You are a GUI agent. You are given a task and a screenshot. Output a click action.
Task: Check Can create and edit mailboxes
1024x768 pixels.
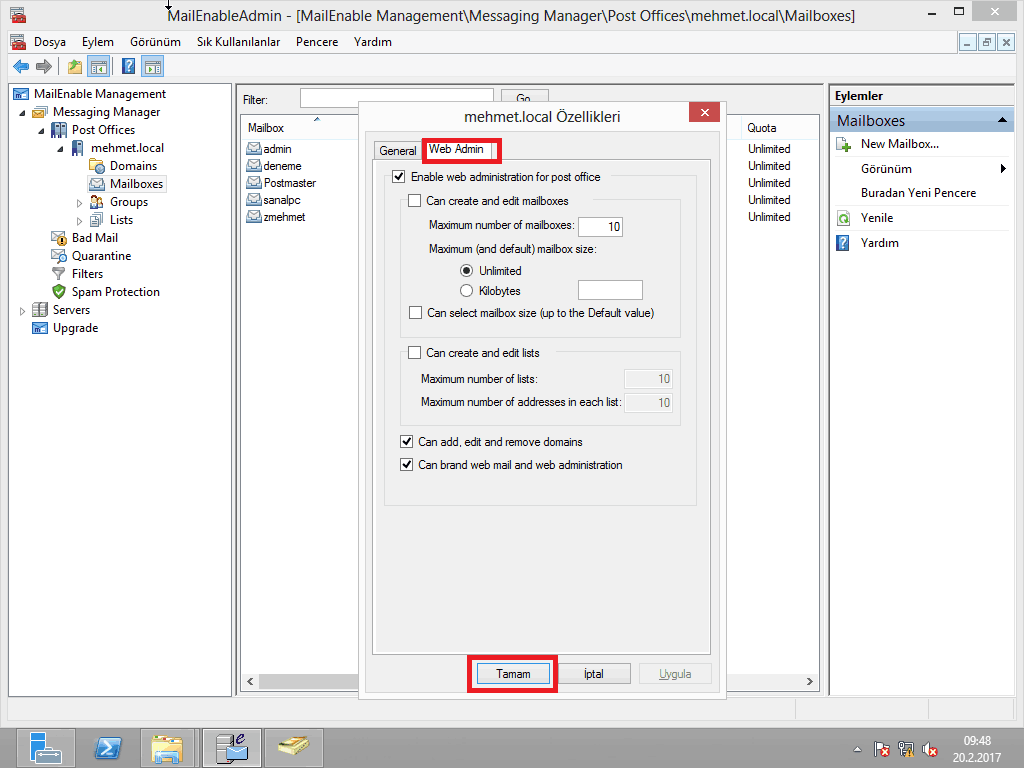[x=415, y=201]
